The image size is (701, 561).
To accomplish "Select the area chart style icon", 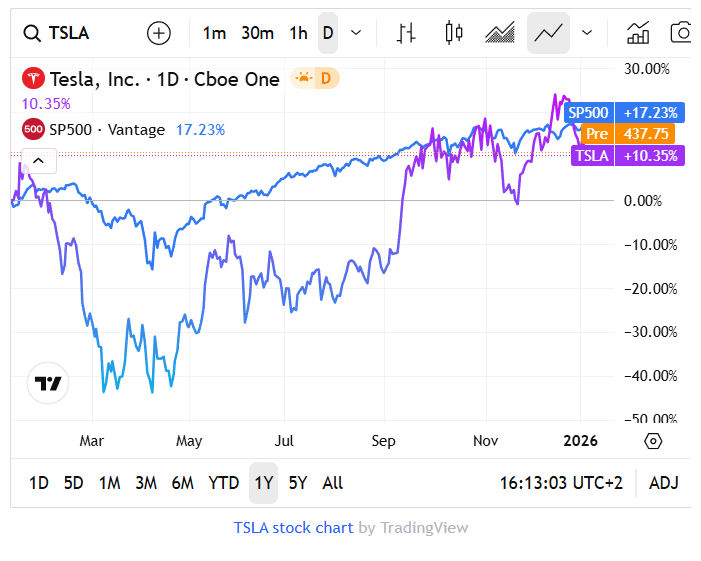I will [500, 33].
